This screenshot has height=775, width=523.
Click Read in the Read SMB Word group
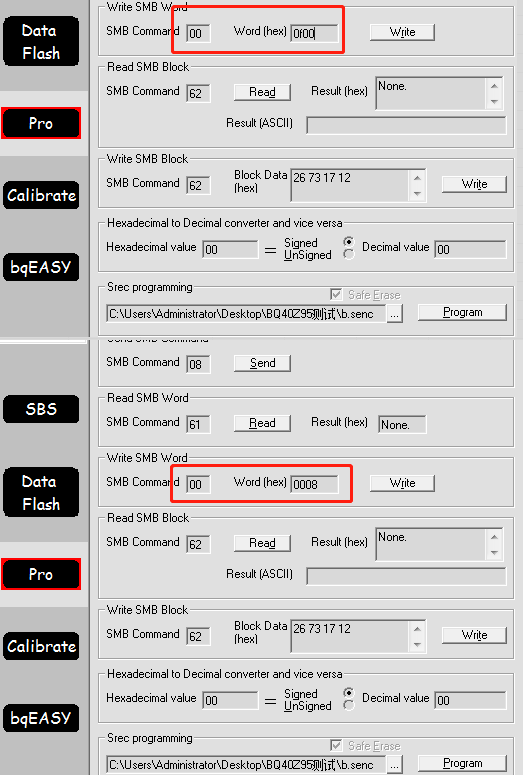(x=262, y=423)
